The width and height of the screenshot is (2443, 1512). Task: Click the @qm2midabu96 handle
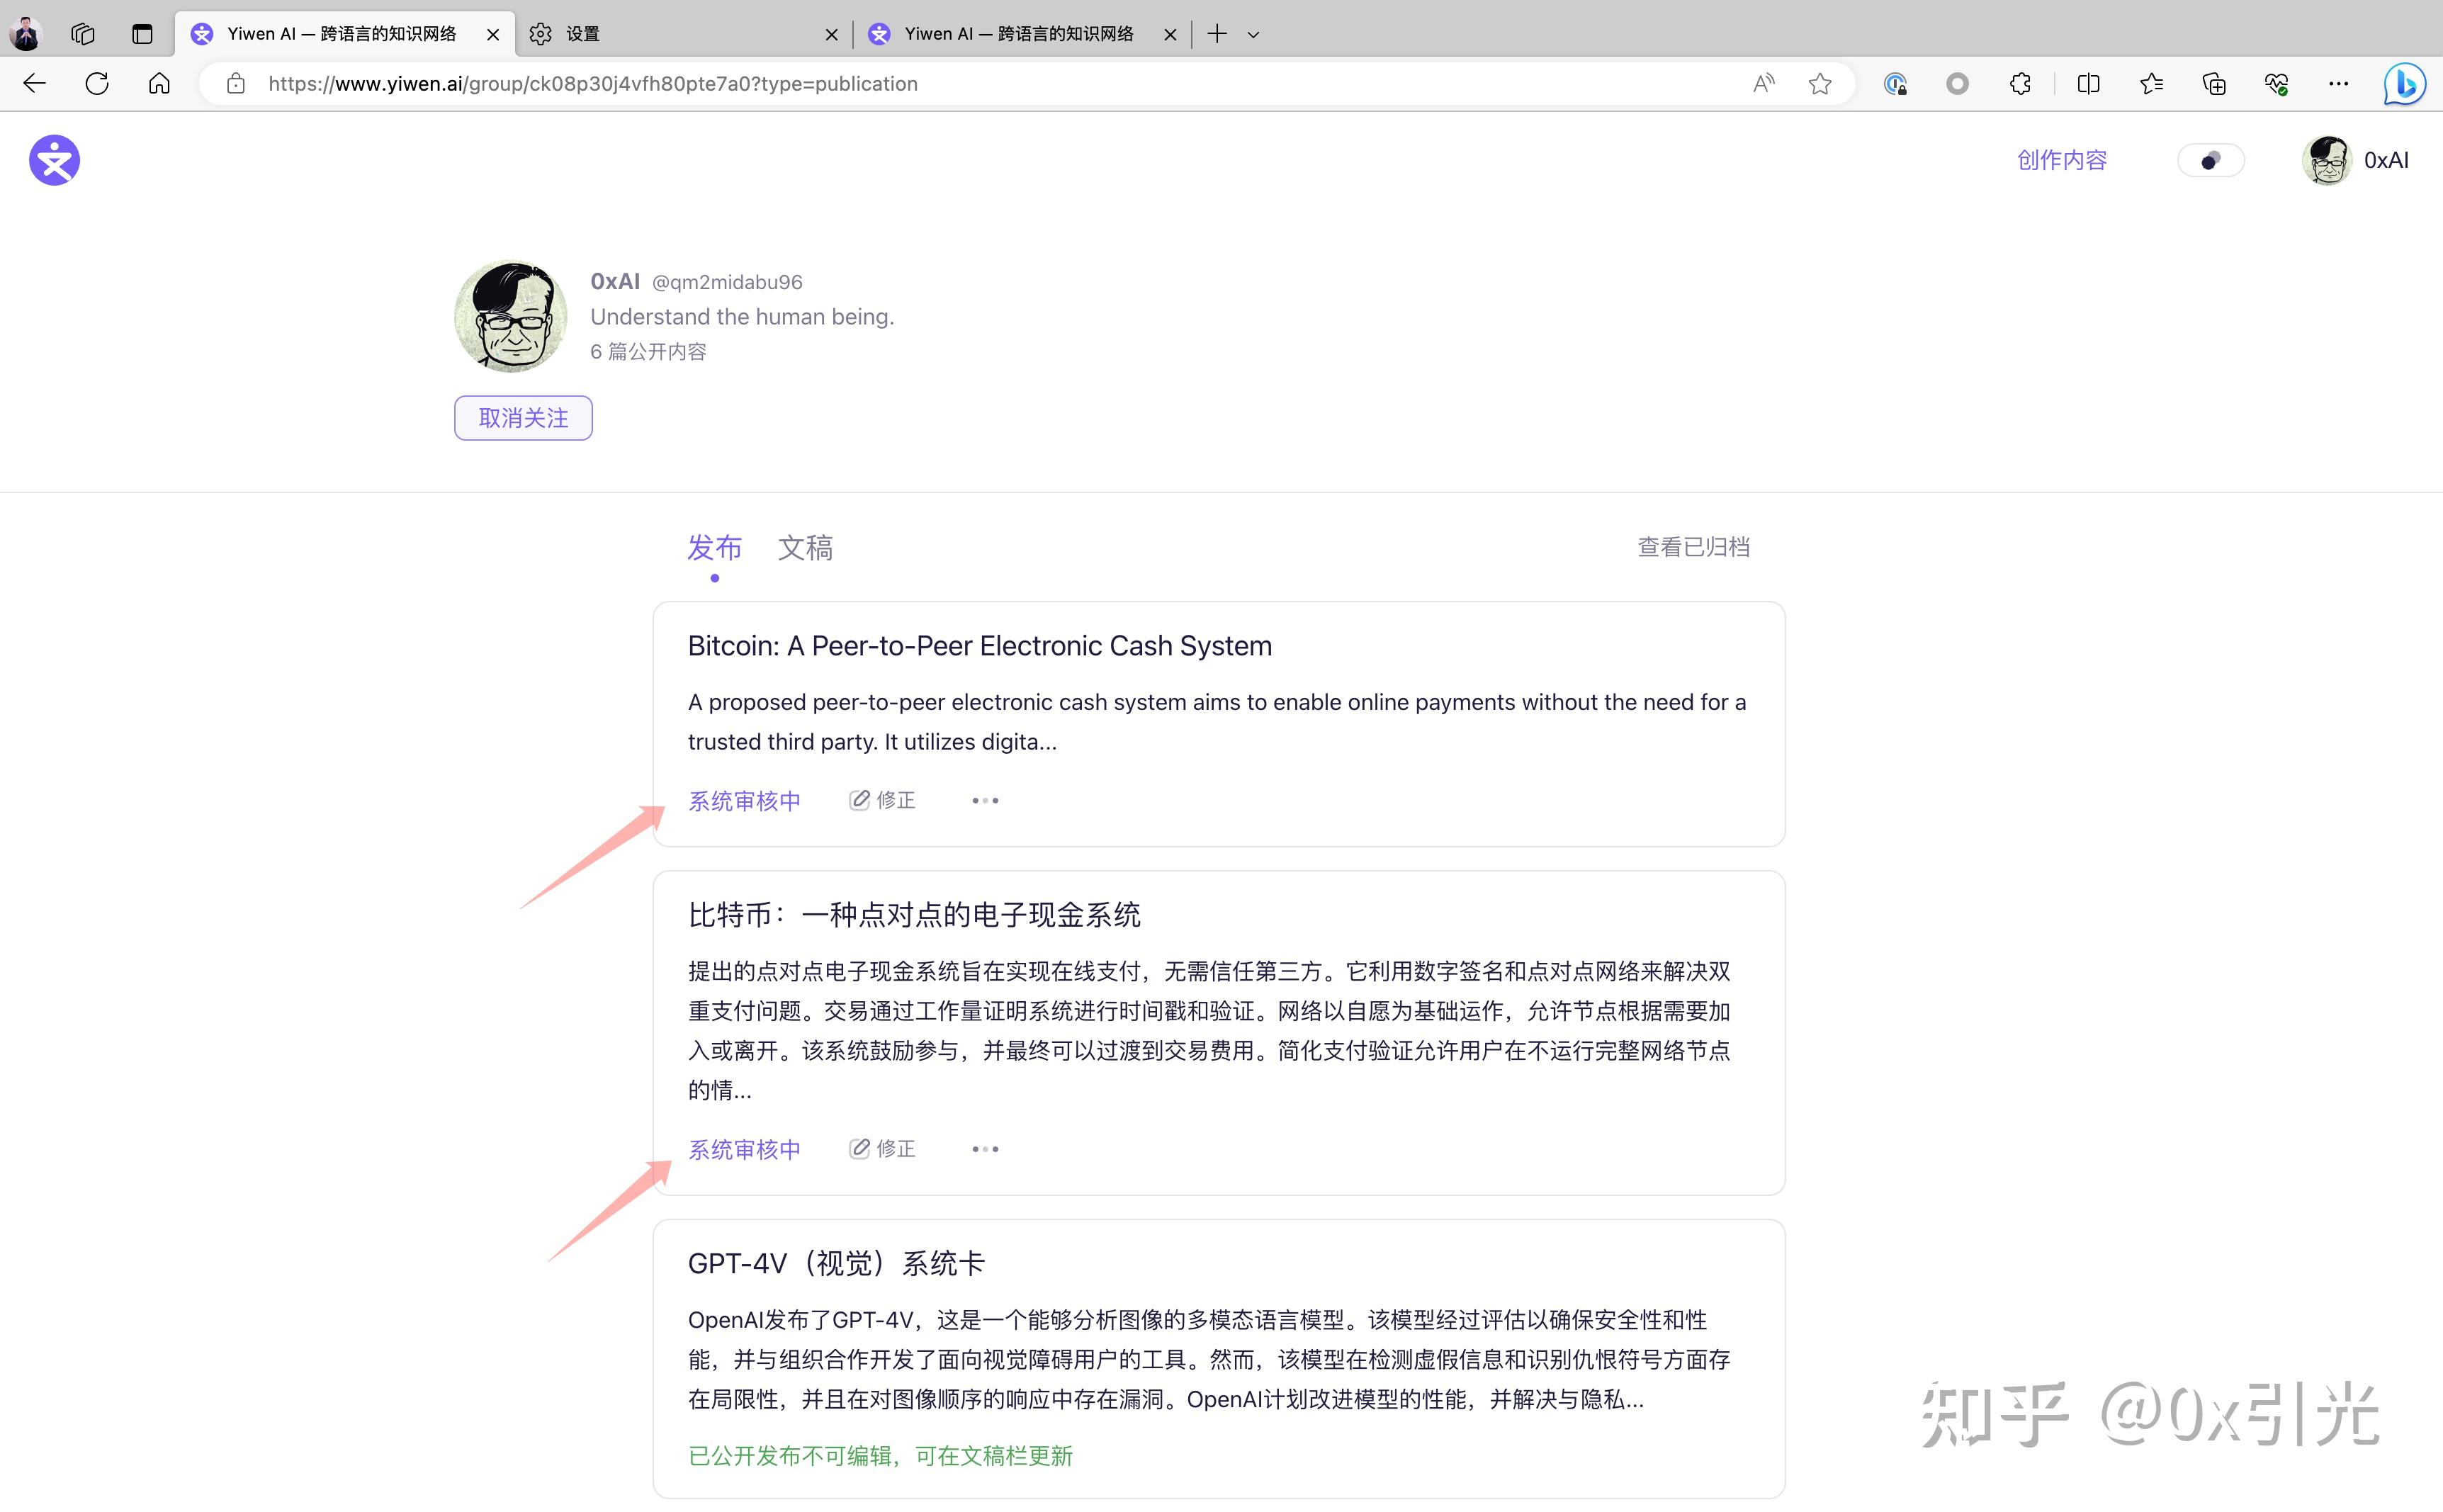click(727, 282)
